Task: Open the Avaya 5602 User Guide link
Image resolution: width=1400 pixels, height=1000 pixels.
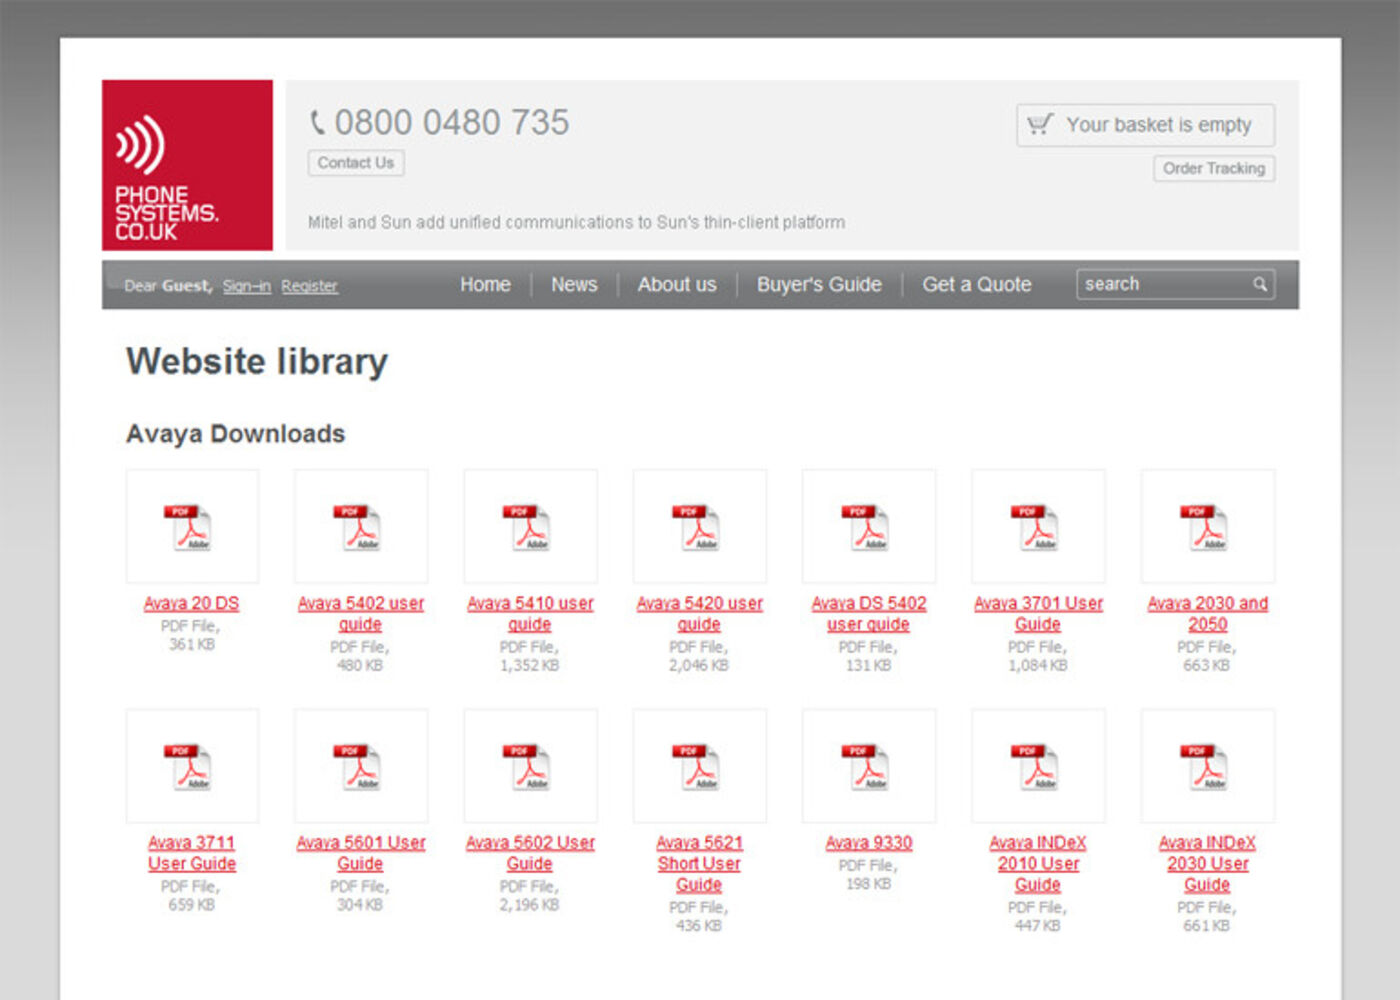Action: point(530,853)
